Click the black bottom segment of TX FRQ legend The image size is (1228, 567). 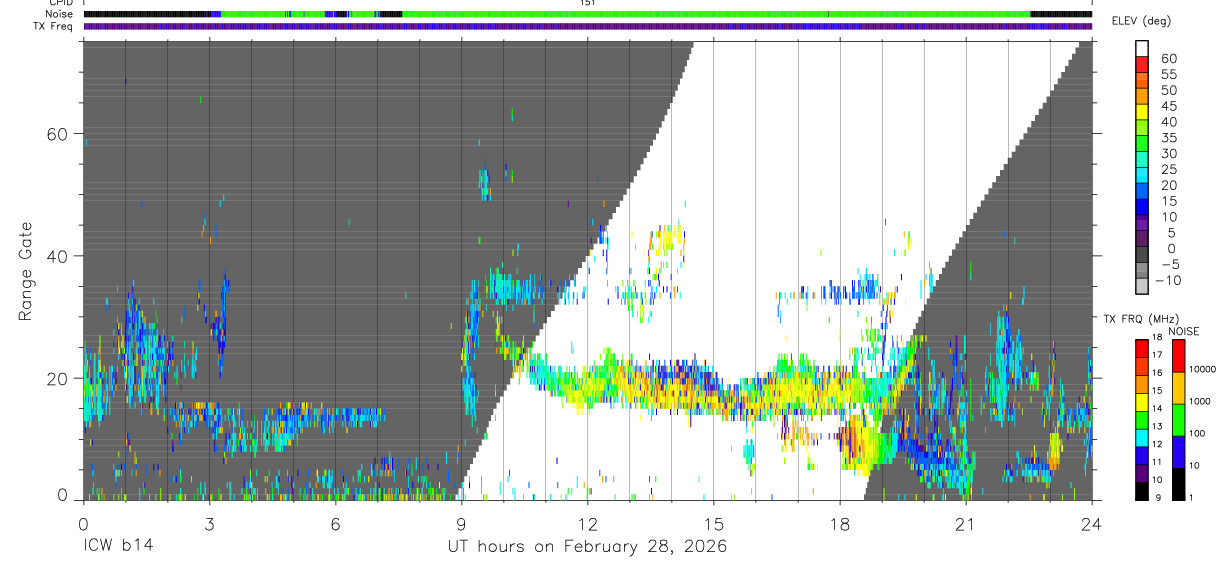point(1142,491)
